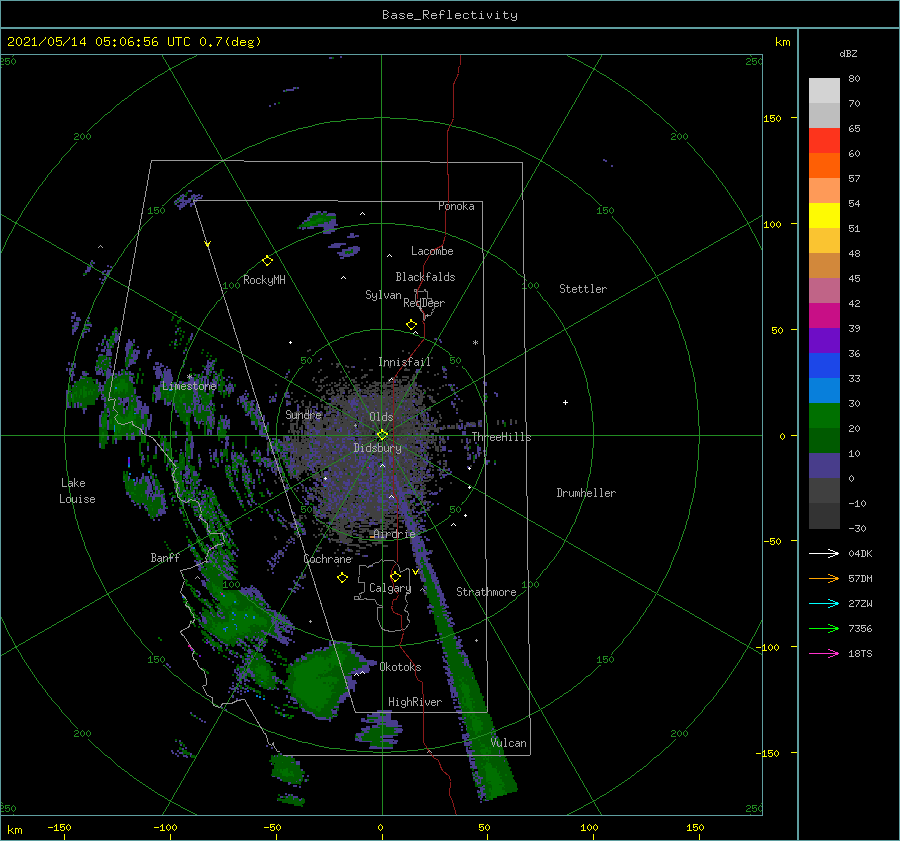Click the Stettler city label
The height and width of the screenshot is (841, 900).
583,289
